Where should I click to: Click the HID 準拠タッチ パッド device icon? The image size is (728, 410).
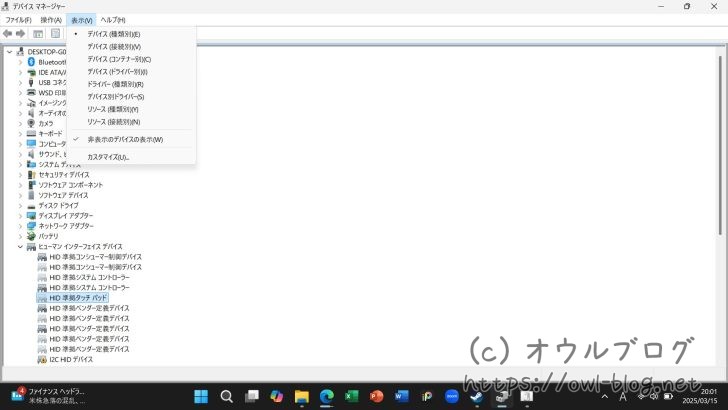[42, 298]
